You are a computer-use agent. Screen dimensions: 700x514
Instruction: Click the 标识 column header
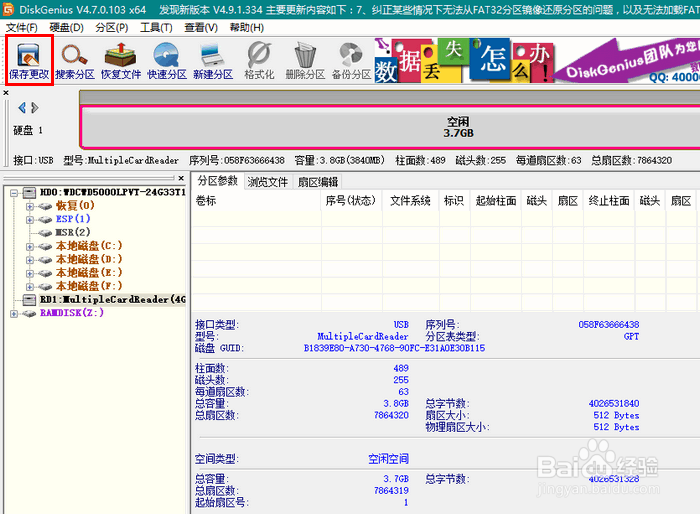point(454,201)
